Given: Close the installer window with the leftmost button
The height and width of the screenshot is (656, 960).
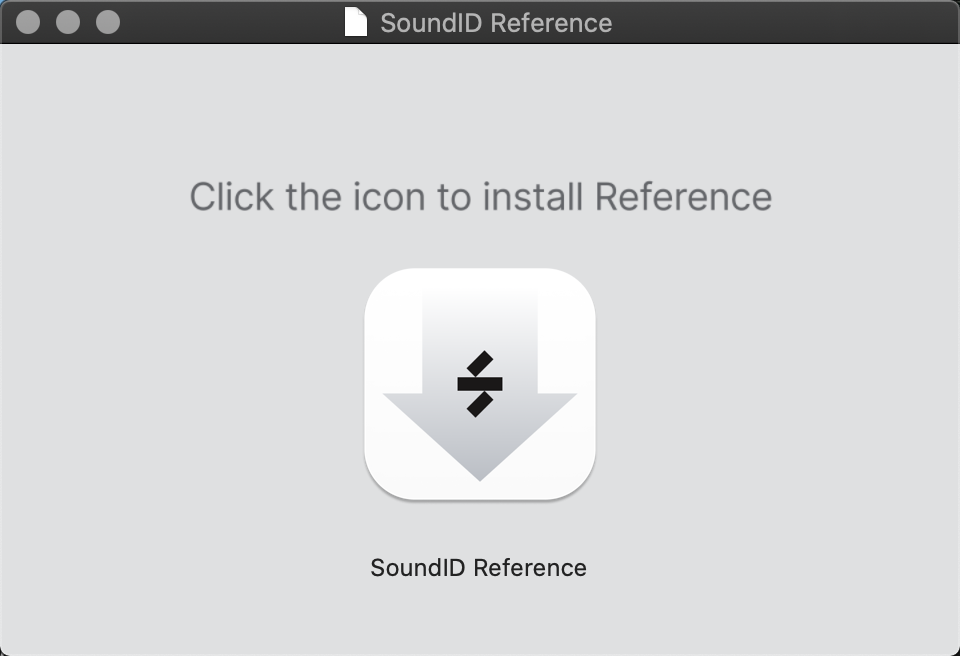Looking at the screenshot, I should click(28, 22).
